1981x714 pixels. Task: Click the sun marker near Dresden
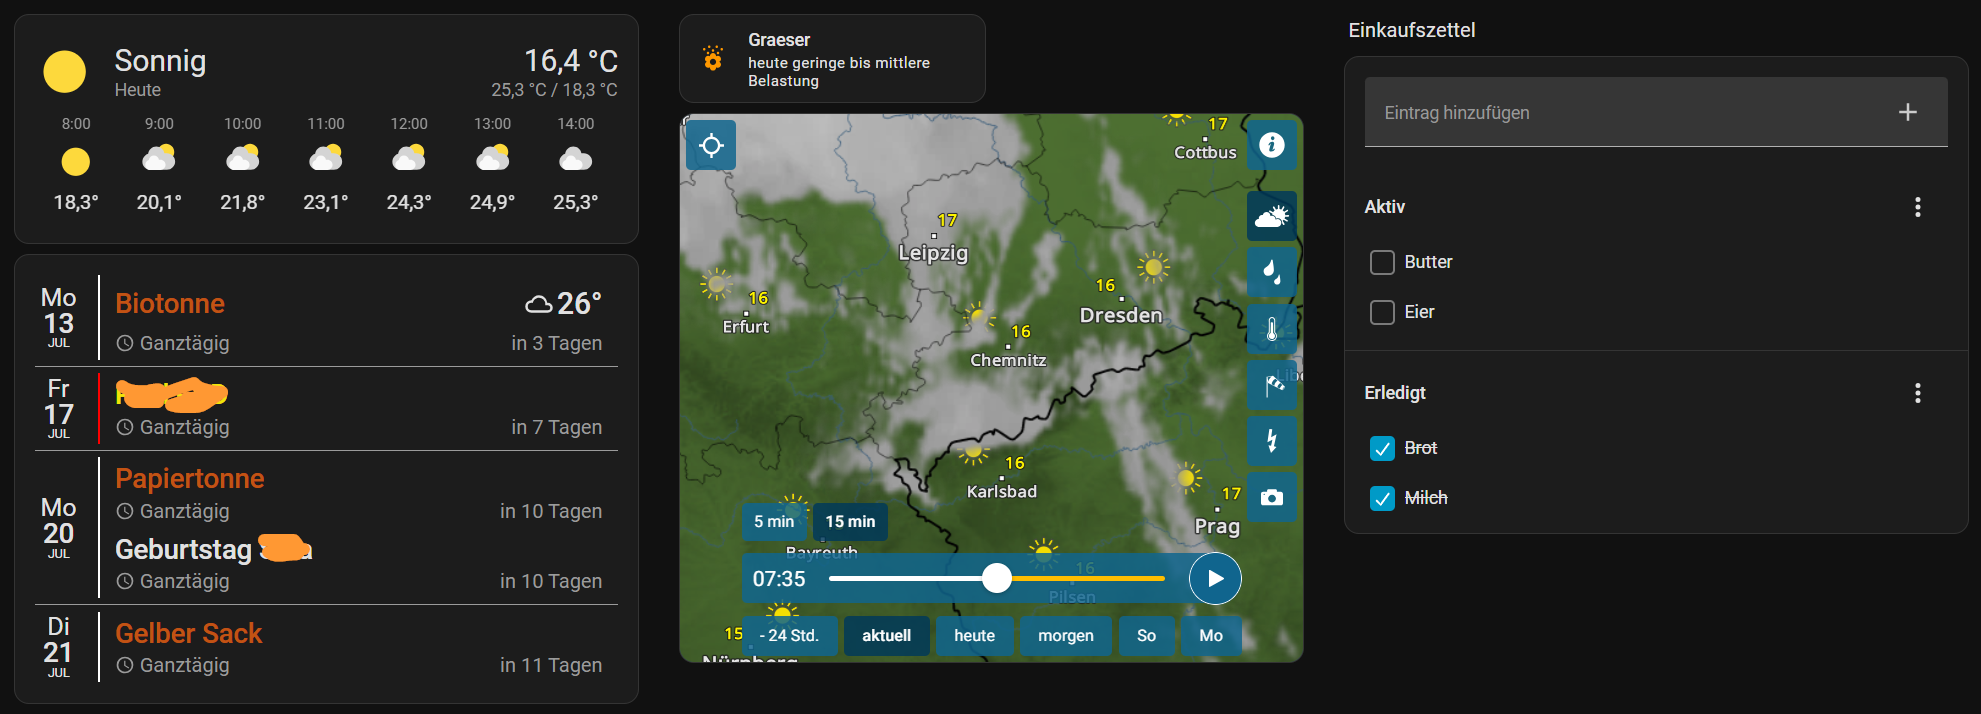pos(1153,267)
